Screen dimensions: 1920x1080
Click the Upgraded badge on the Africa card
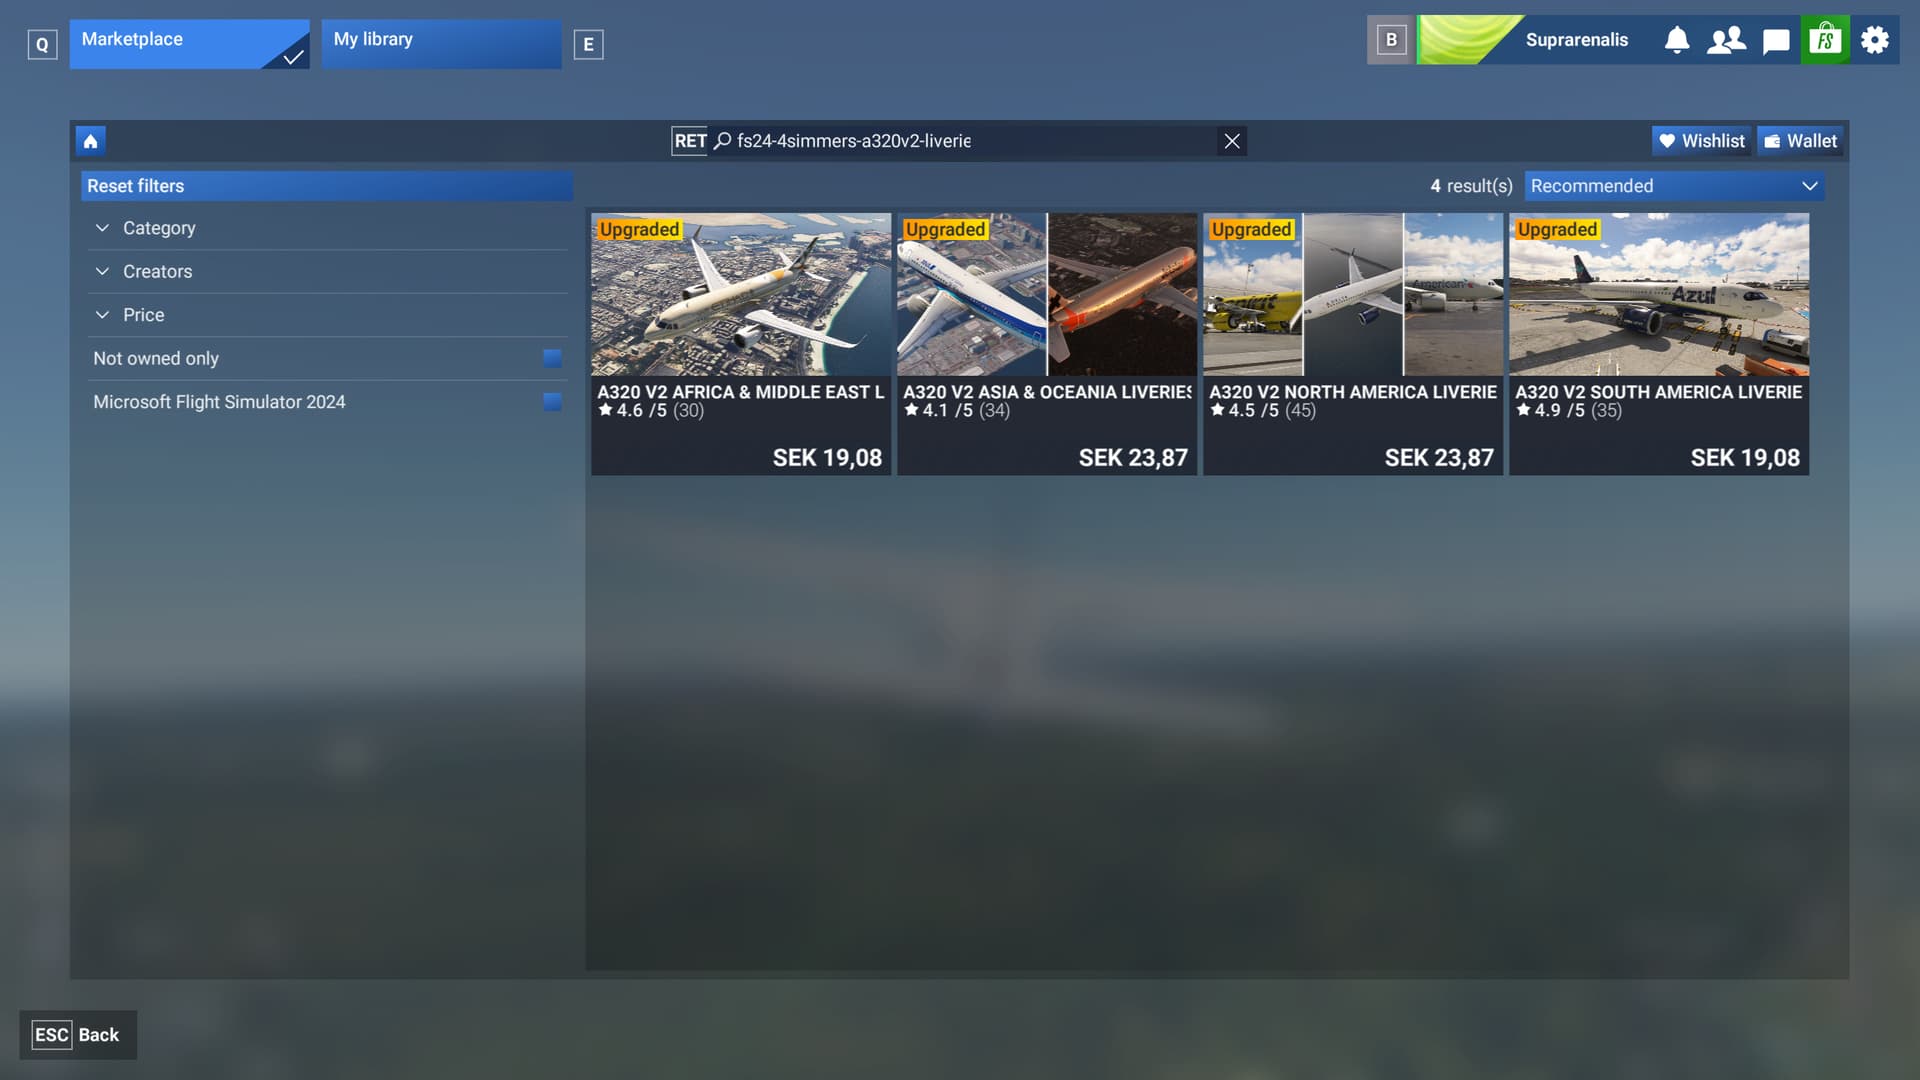(639, 230)
